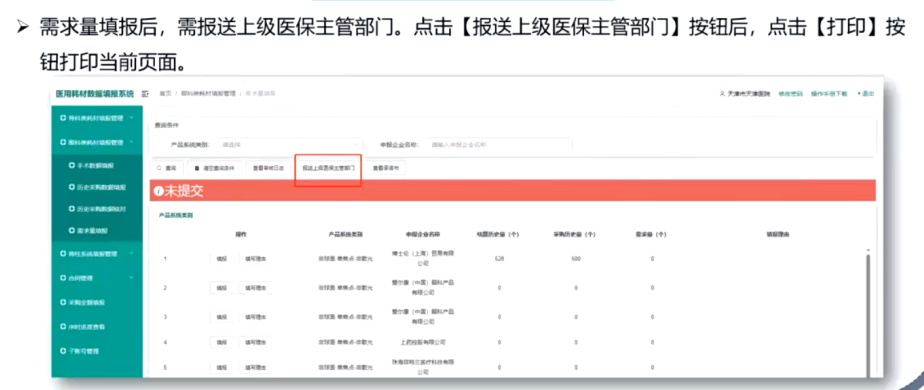Click the user icon beside 天津市天津医院

[x=722, y=94]
